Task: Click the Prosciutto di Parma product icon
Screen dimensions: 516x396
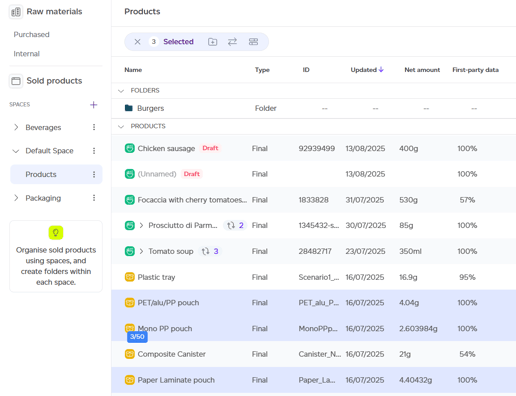Action: coord(130,226)
